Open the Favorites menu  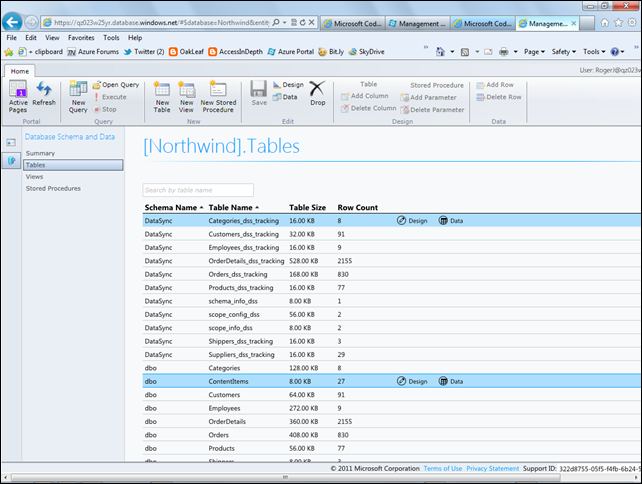pyautogui.click(x=83, y=37)
